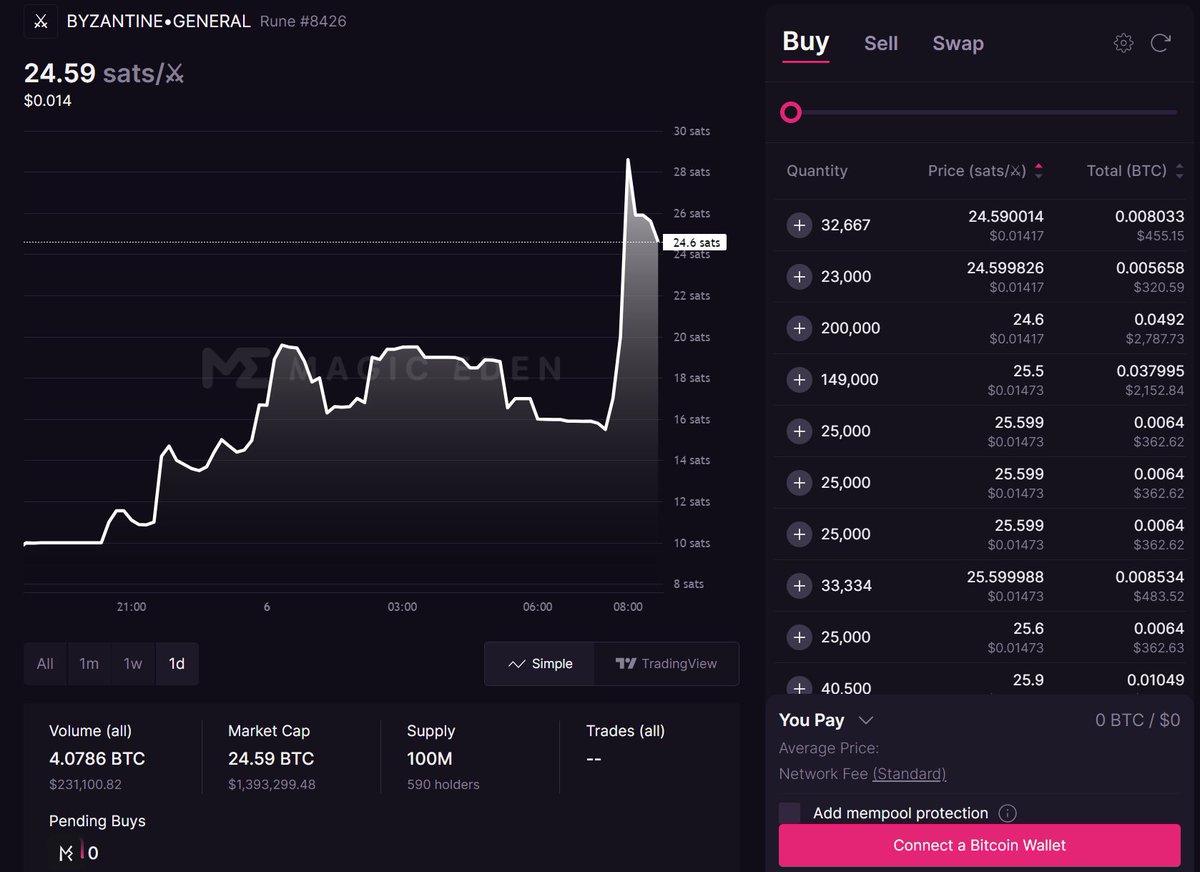Refresh the order book with reload icon

point(1161,43)
